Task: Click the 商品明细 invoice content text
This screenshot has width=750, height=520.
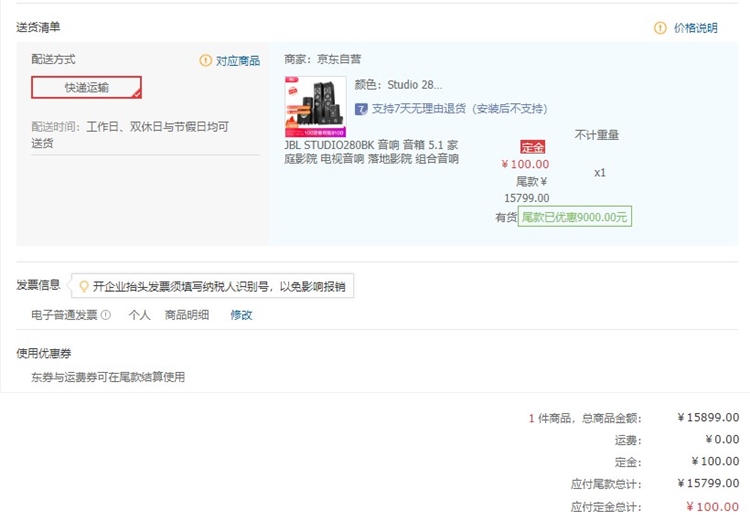Action: click(x=187, y=315)
